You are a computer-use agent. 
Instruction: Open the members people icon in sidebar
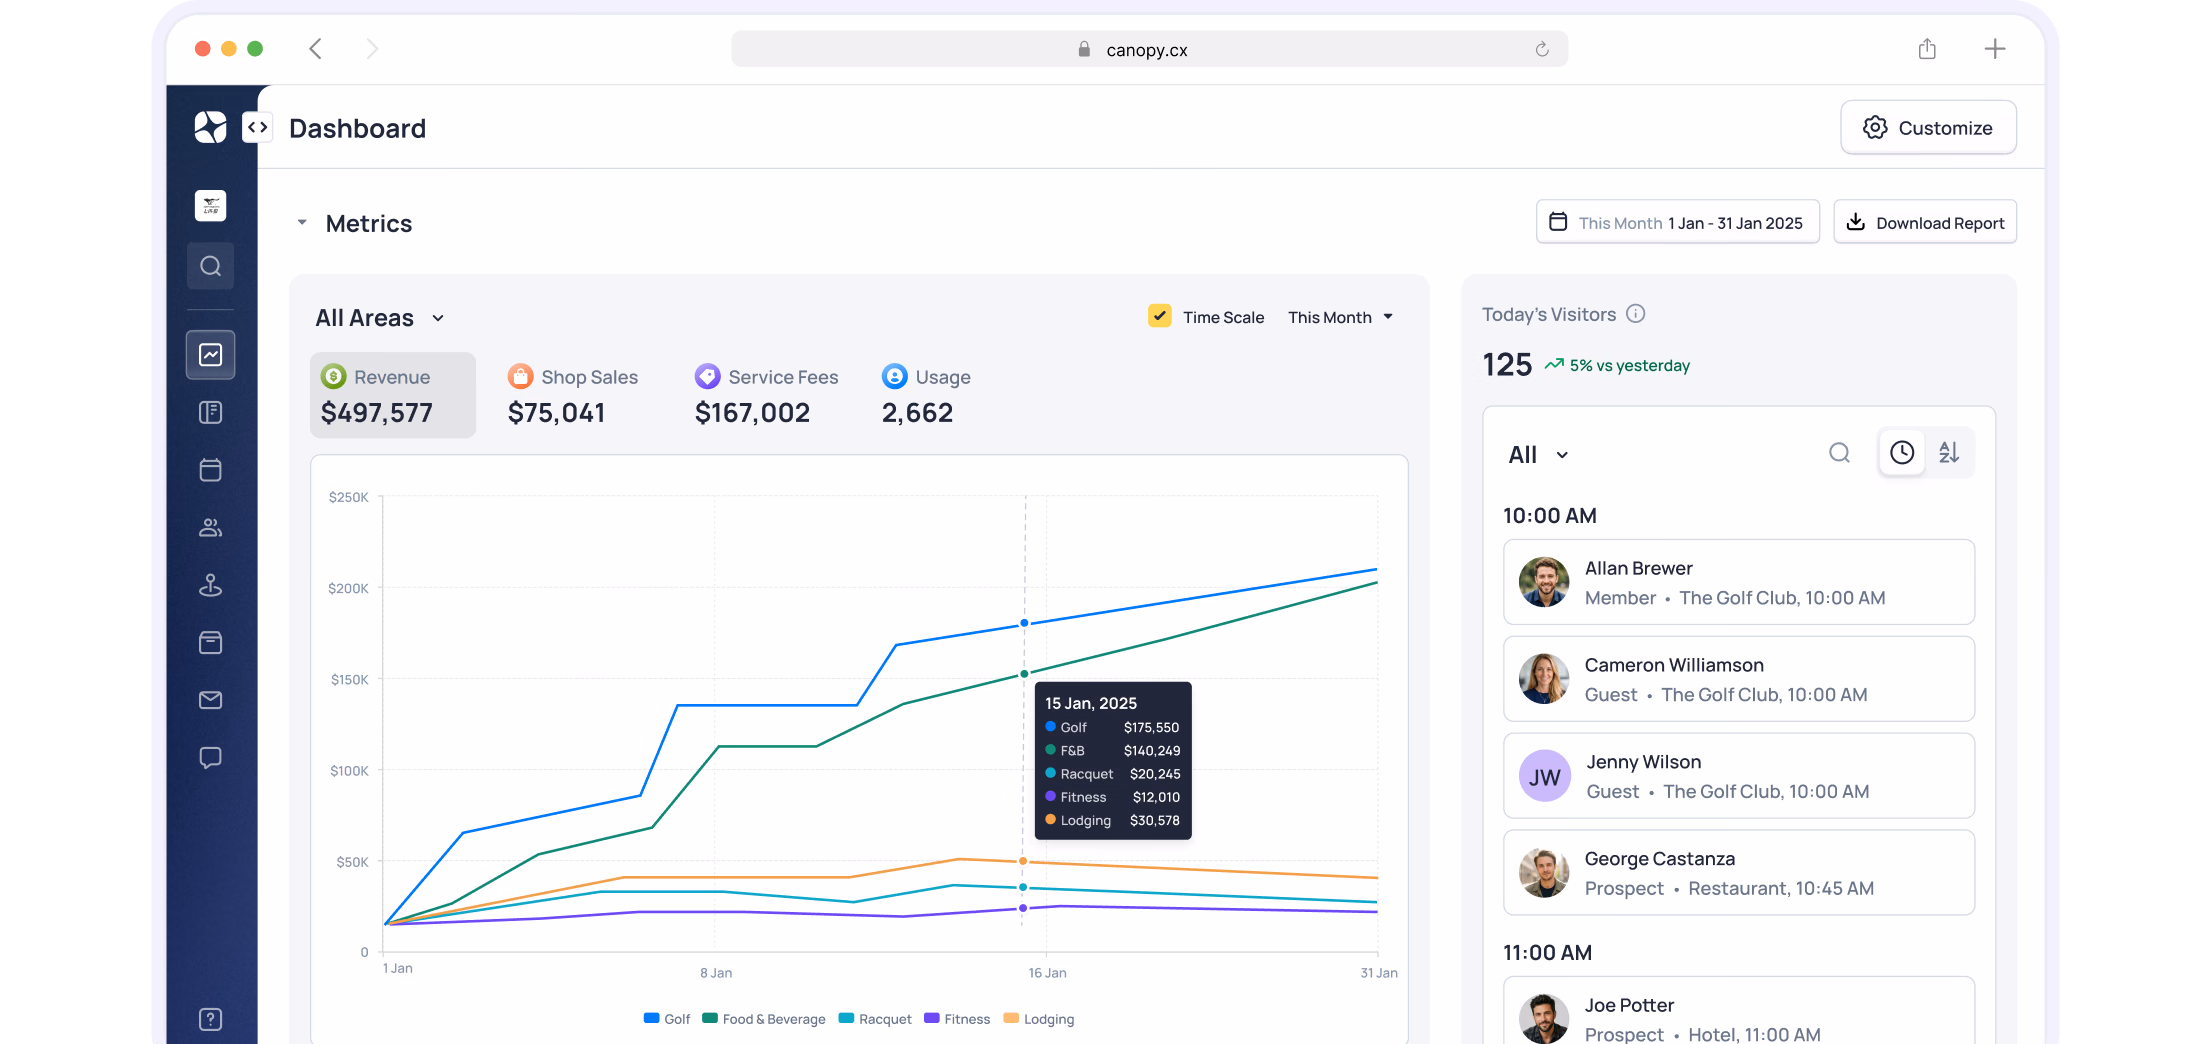click(x=210, y=528)
